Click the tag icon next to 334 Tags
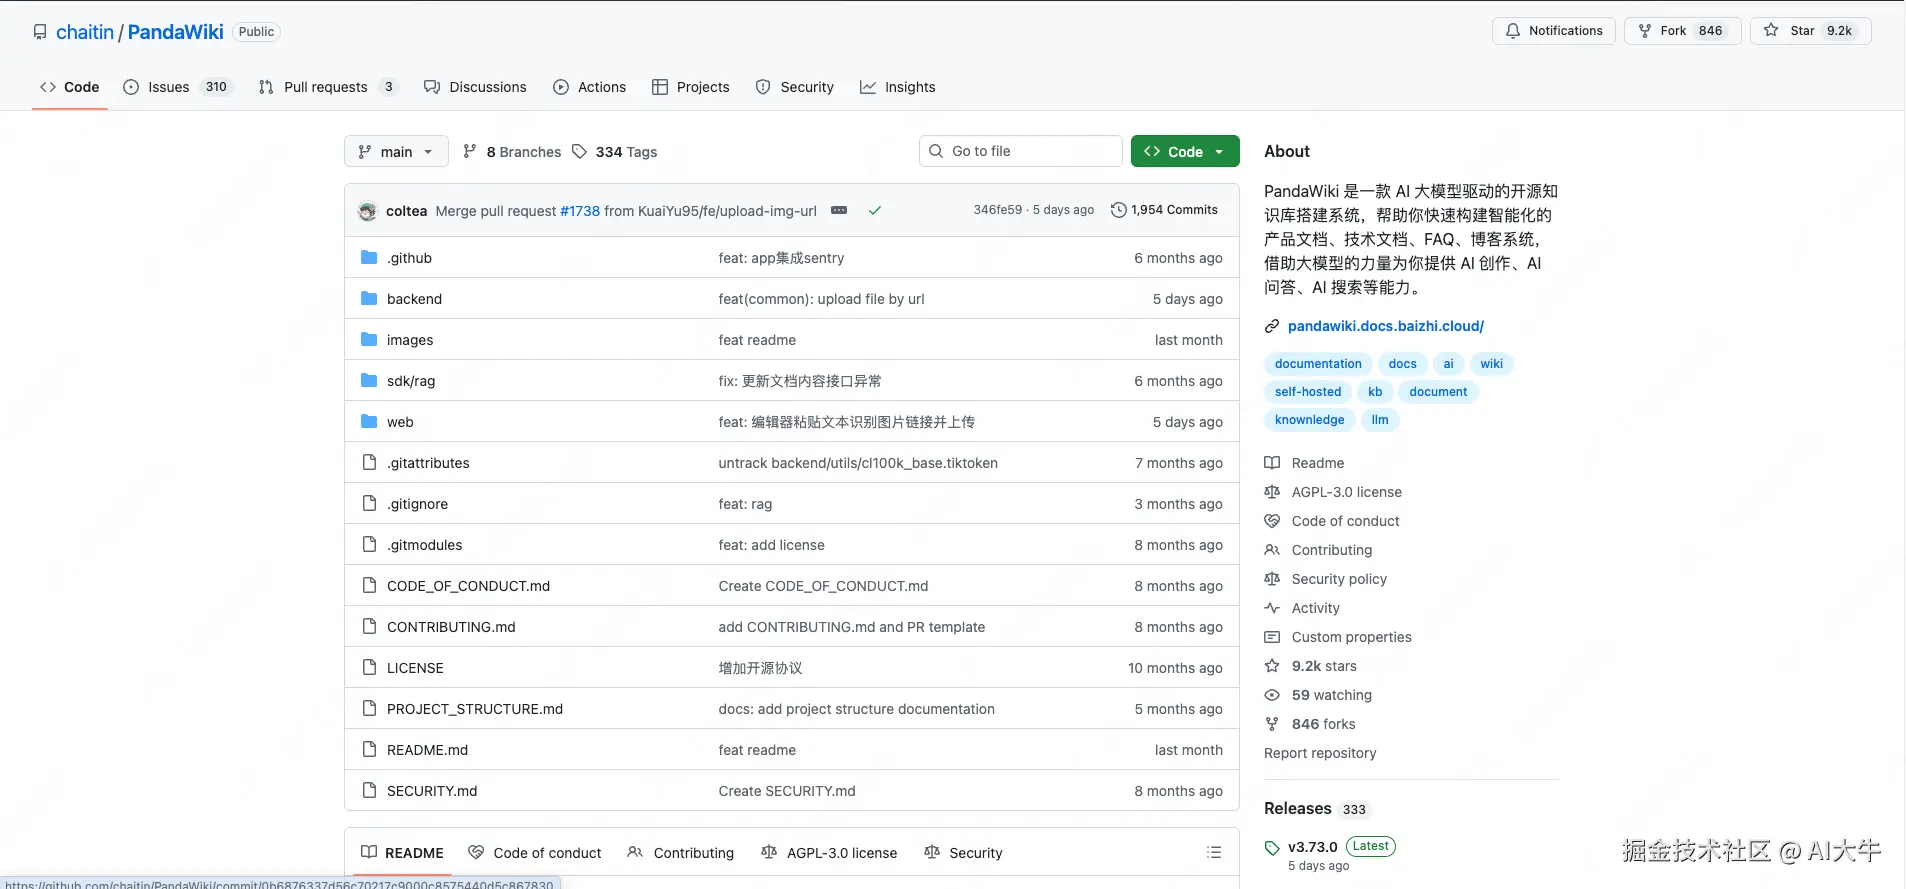 click(x=580, y=152)
